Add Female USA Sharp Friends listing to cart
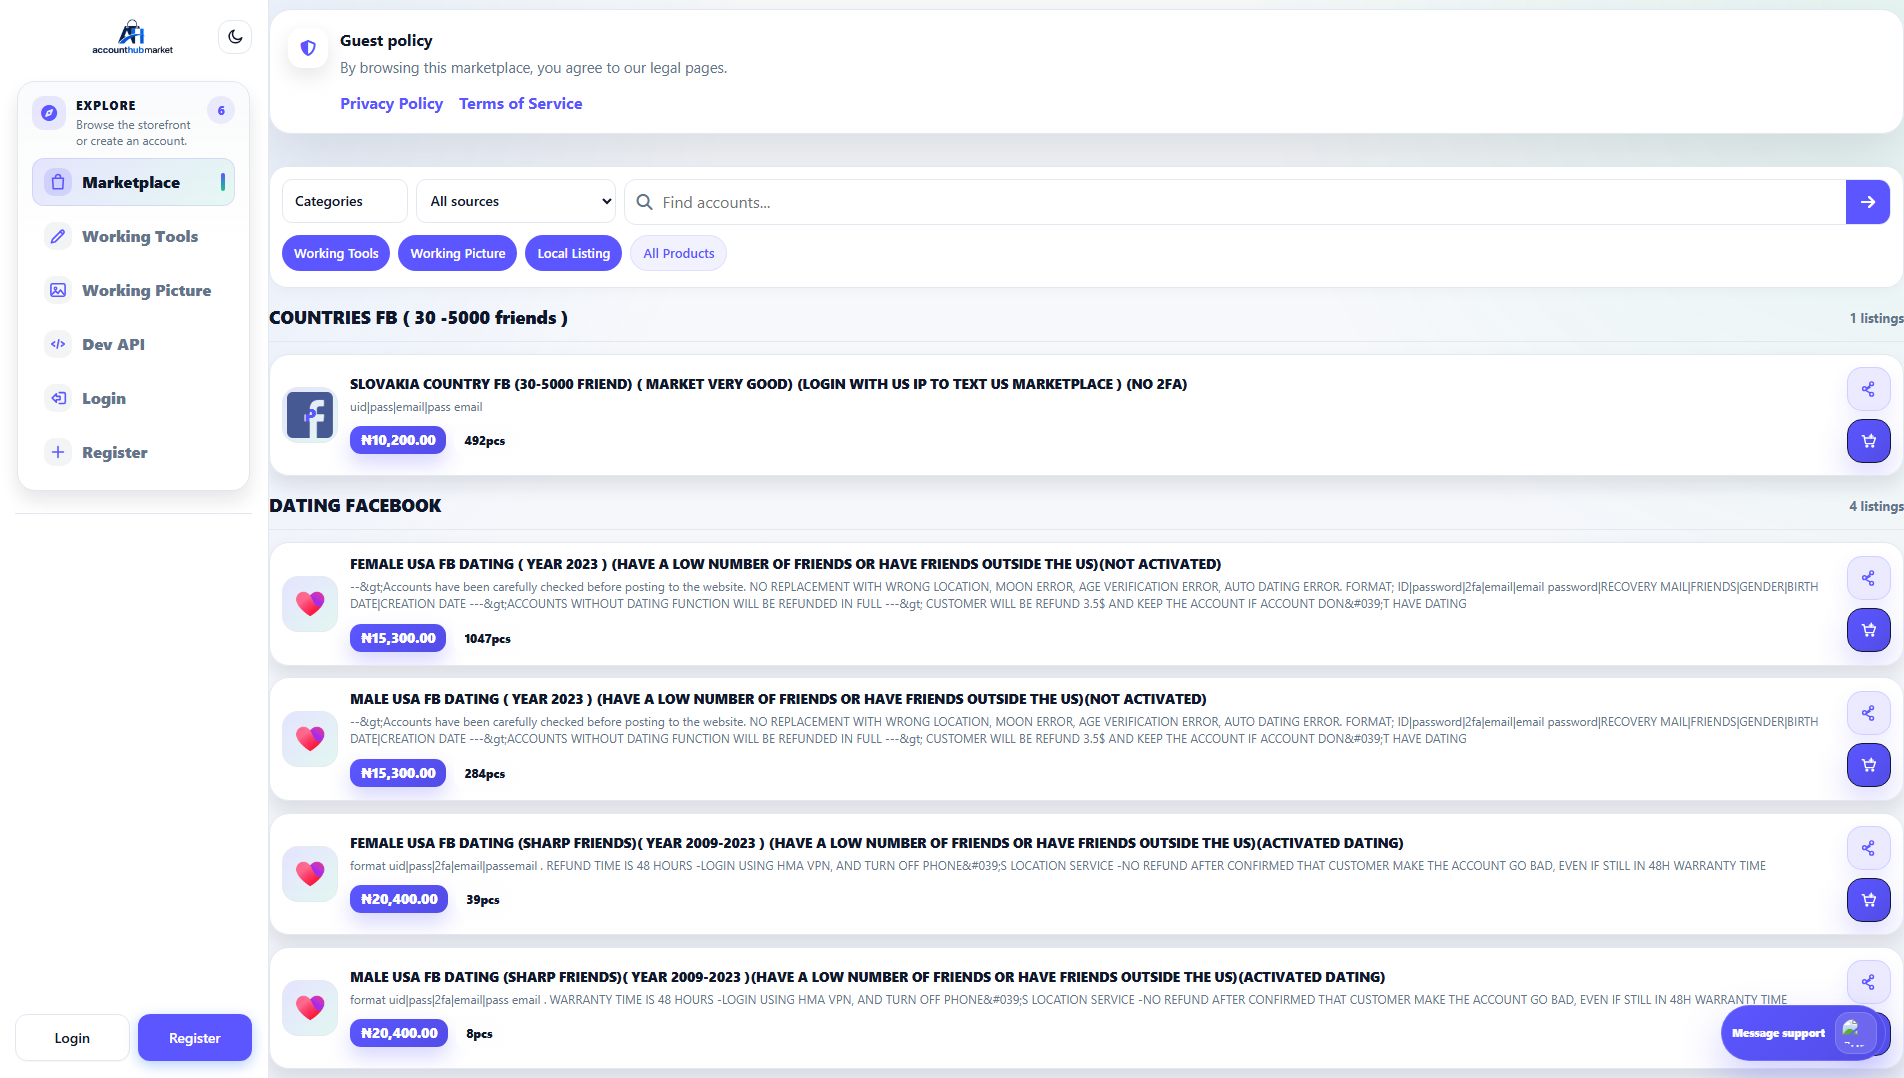Screen dimensions: 1904x1078 tap(1868, 900)
